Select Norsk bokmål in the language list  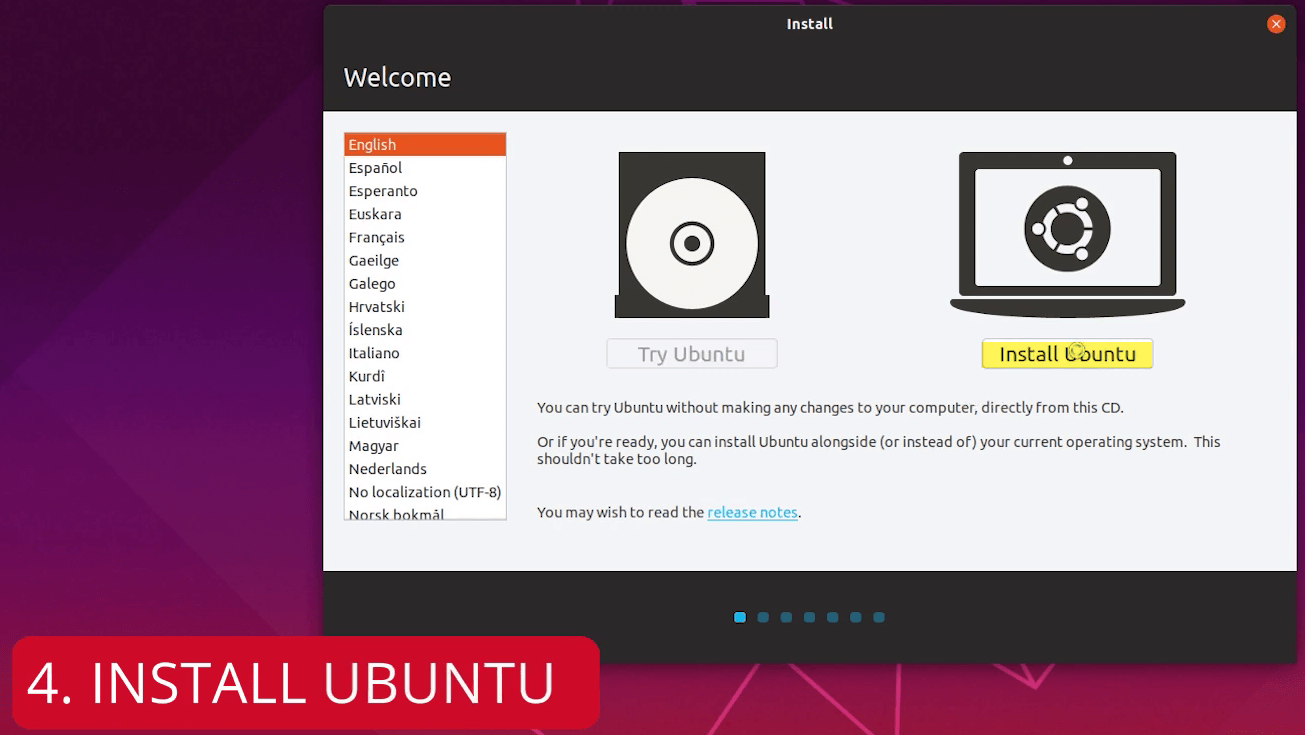coord(425,512)
